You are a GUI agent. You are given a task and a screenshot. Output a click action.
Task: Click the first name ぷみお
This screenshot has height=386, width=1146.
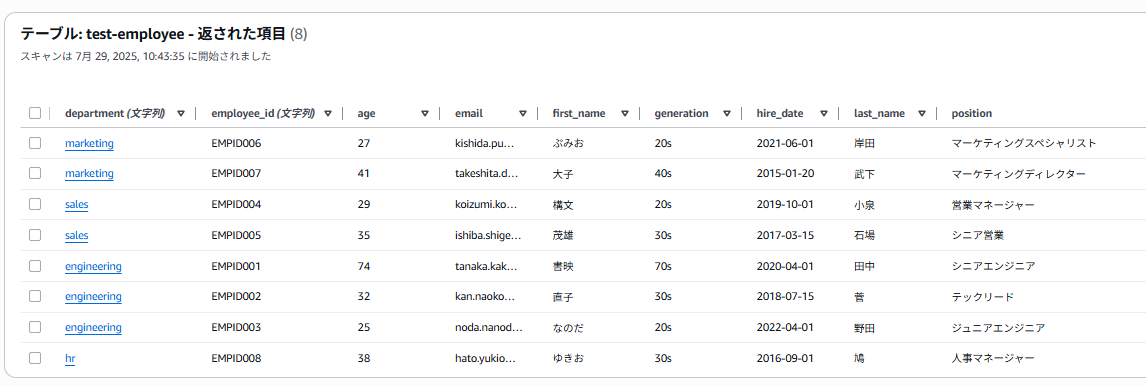click(568, 143)
